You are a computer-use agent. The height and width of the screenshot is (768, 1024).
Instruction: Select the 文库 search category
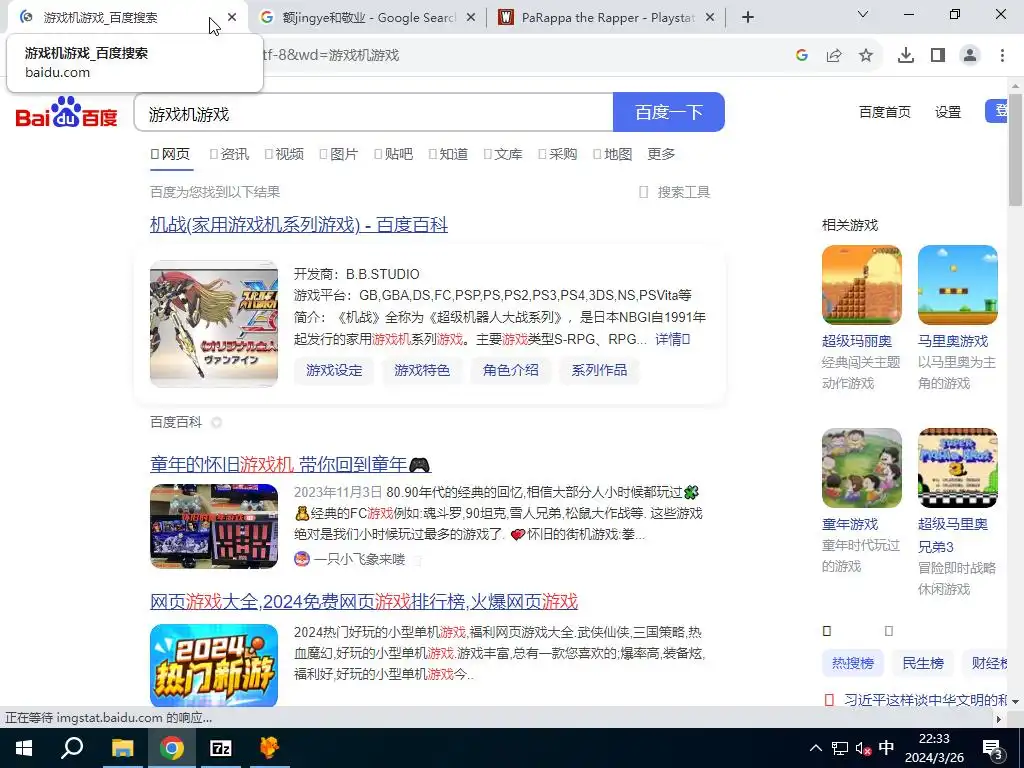(504, 154)
